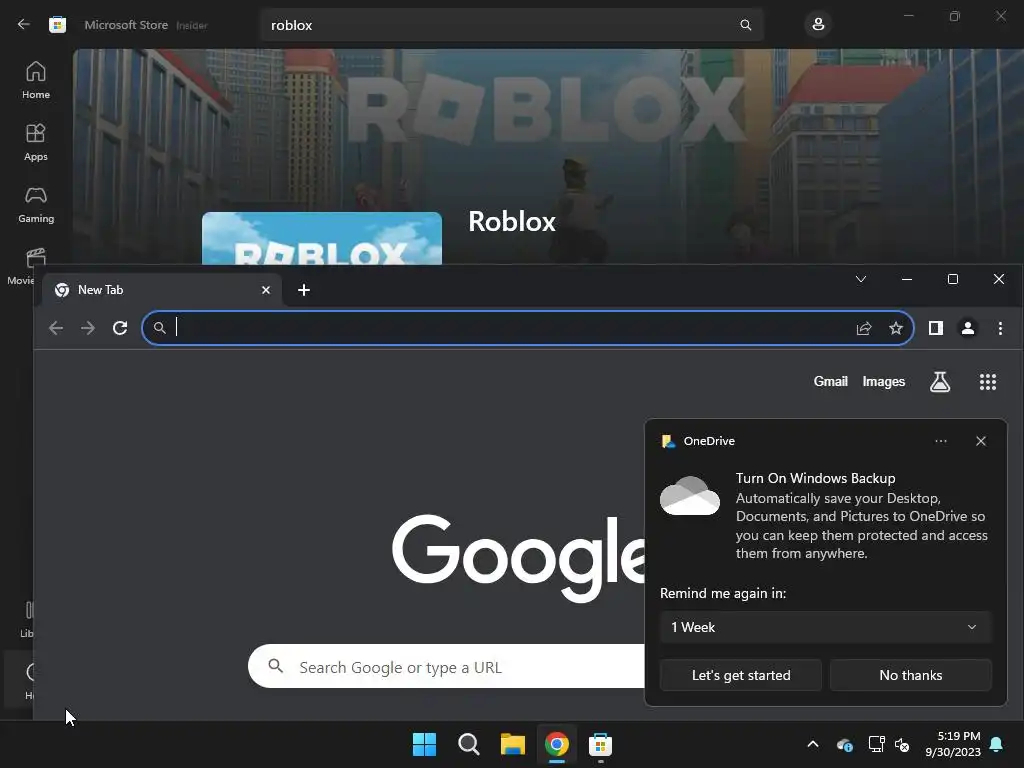Open a new Chrome tab
This screenshot has width=1024, height=768.
pos(304,290)
